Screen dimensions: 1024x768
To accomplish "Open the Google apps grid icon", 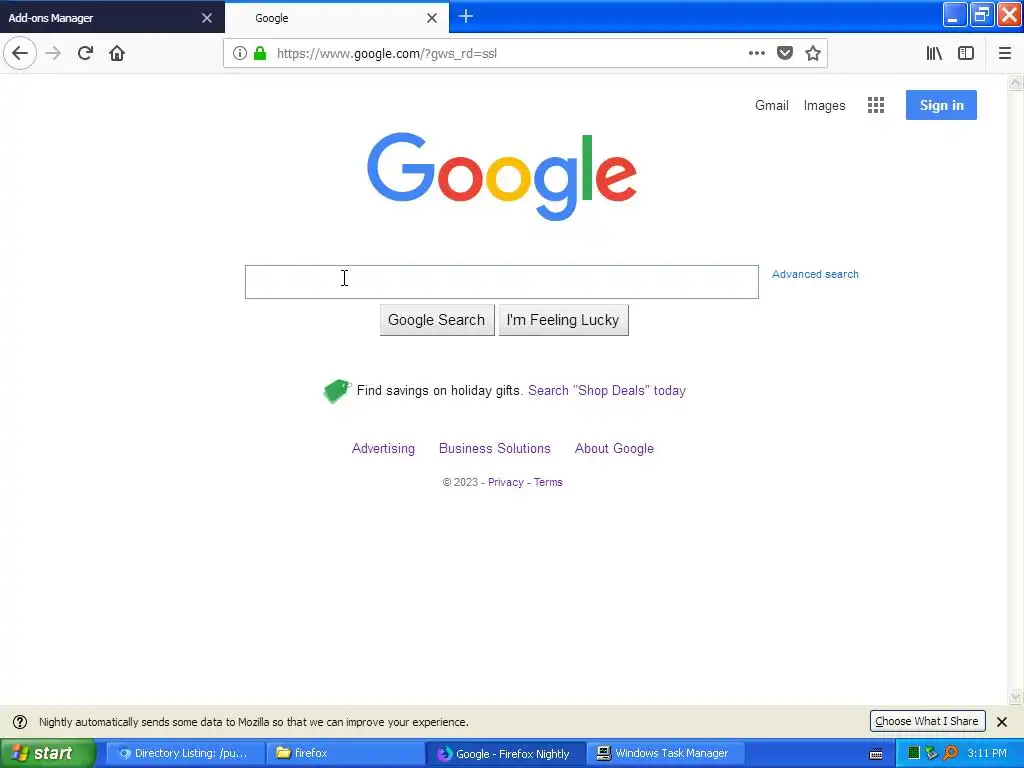I will click(x=876, y=105).
